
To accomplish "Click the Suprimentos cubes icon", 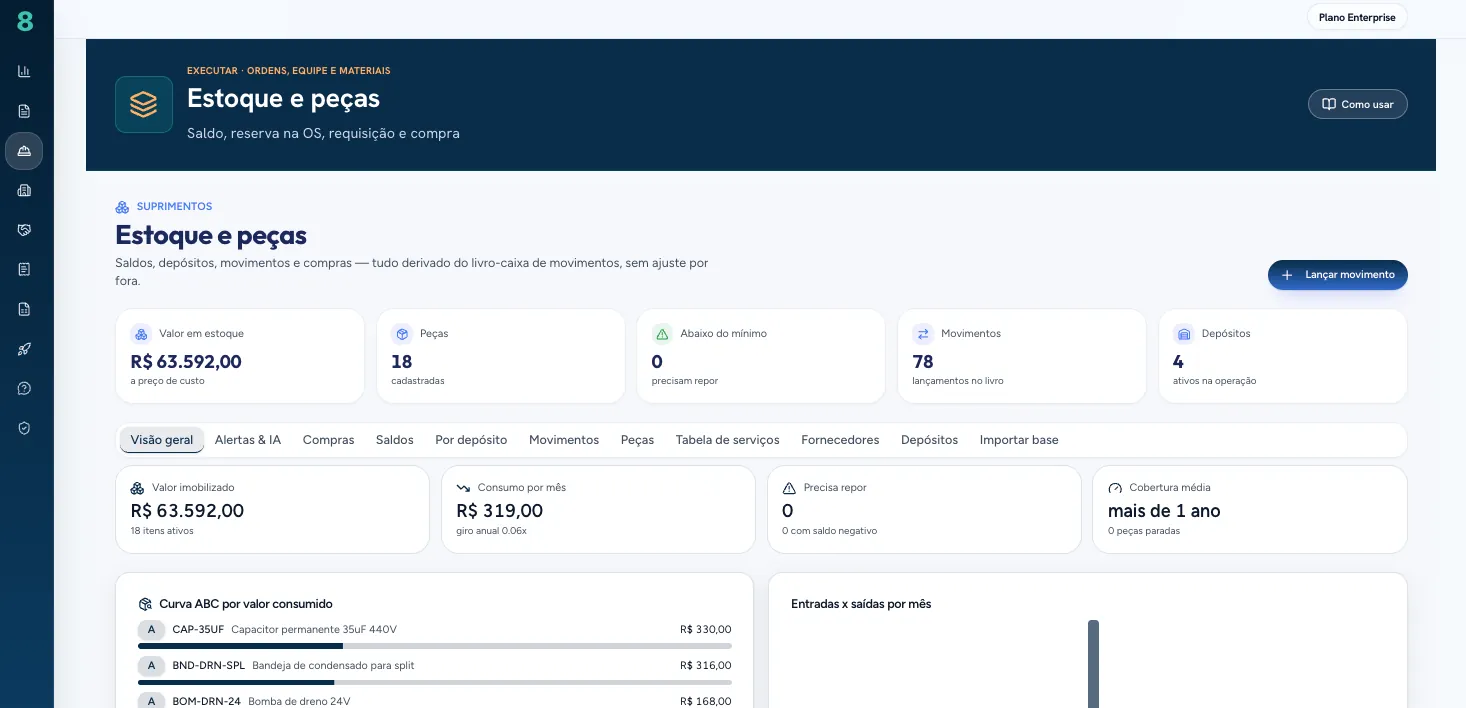I will tap(122, 207).
